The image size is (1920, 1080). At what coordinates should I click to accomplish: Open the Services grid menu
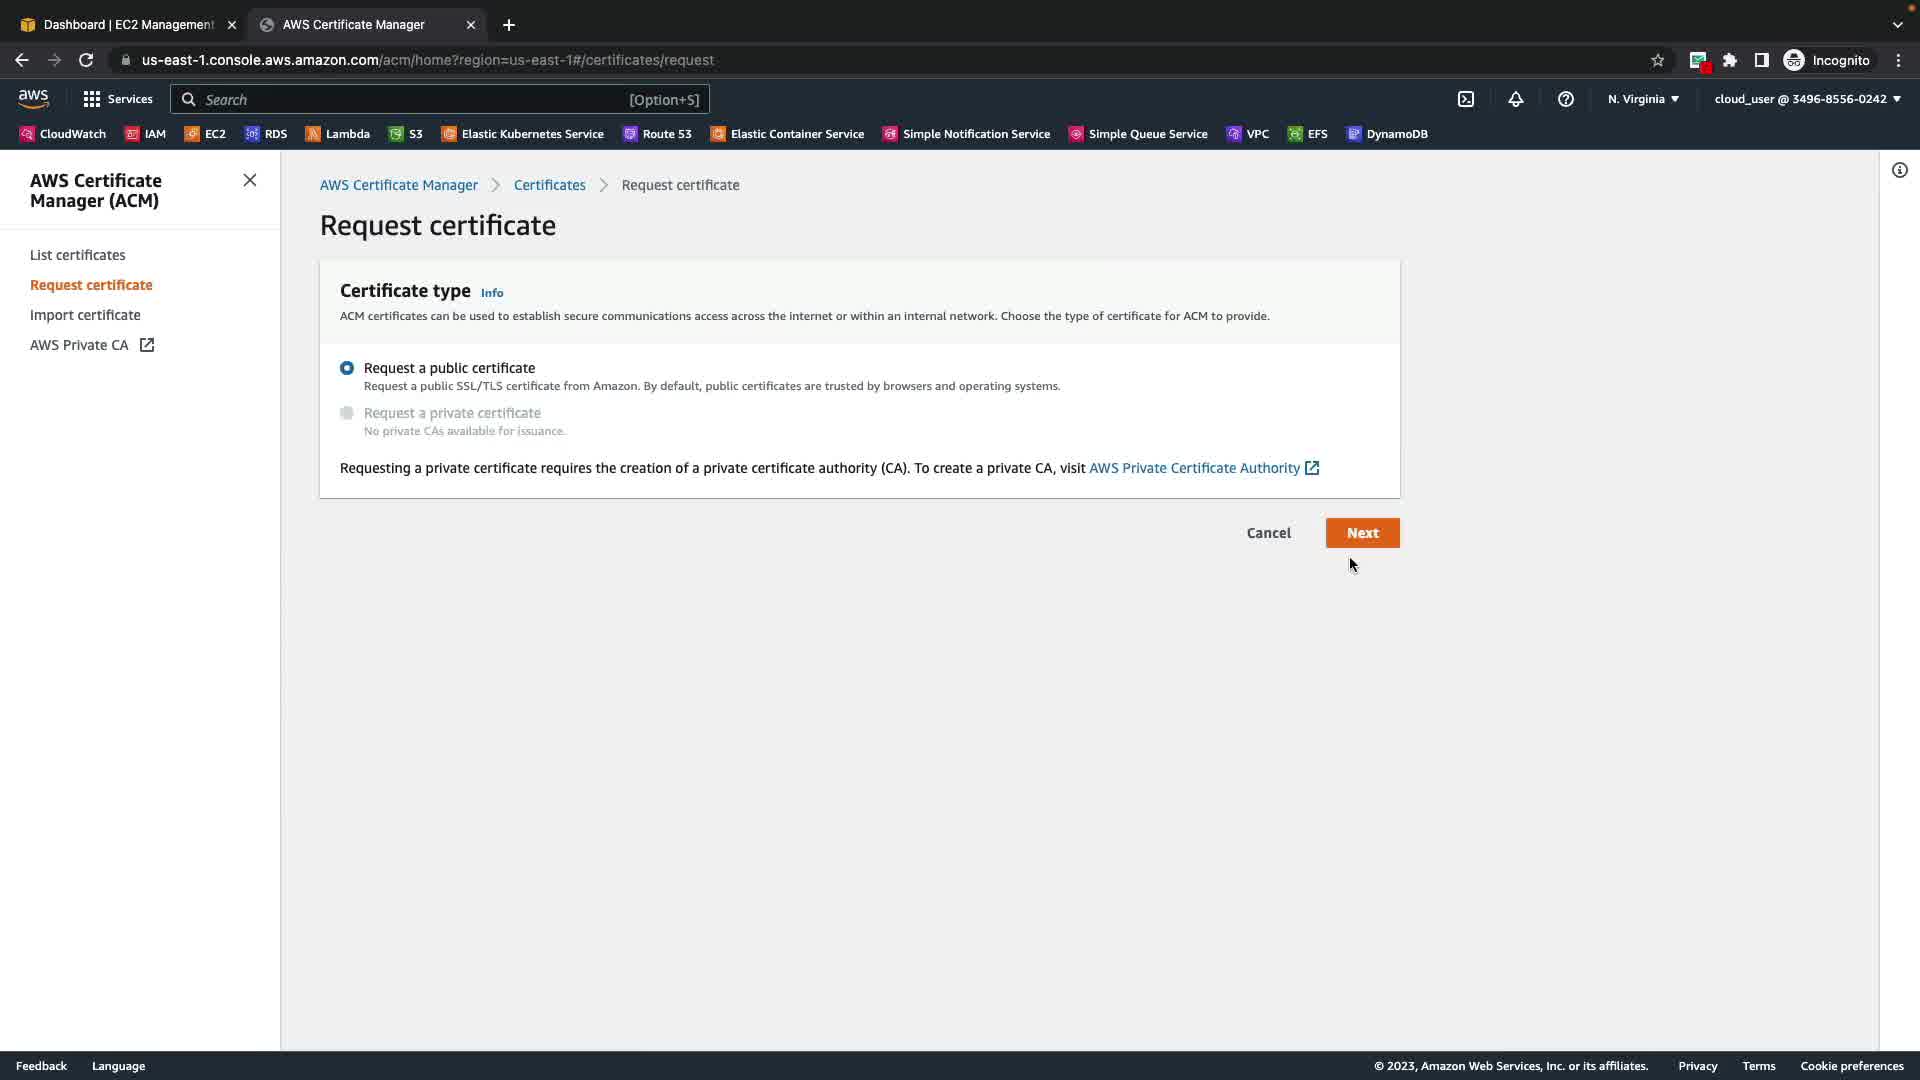click(x=117, y=99)
